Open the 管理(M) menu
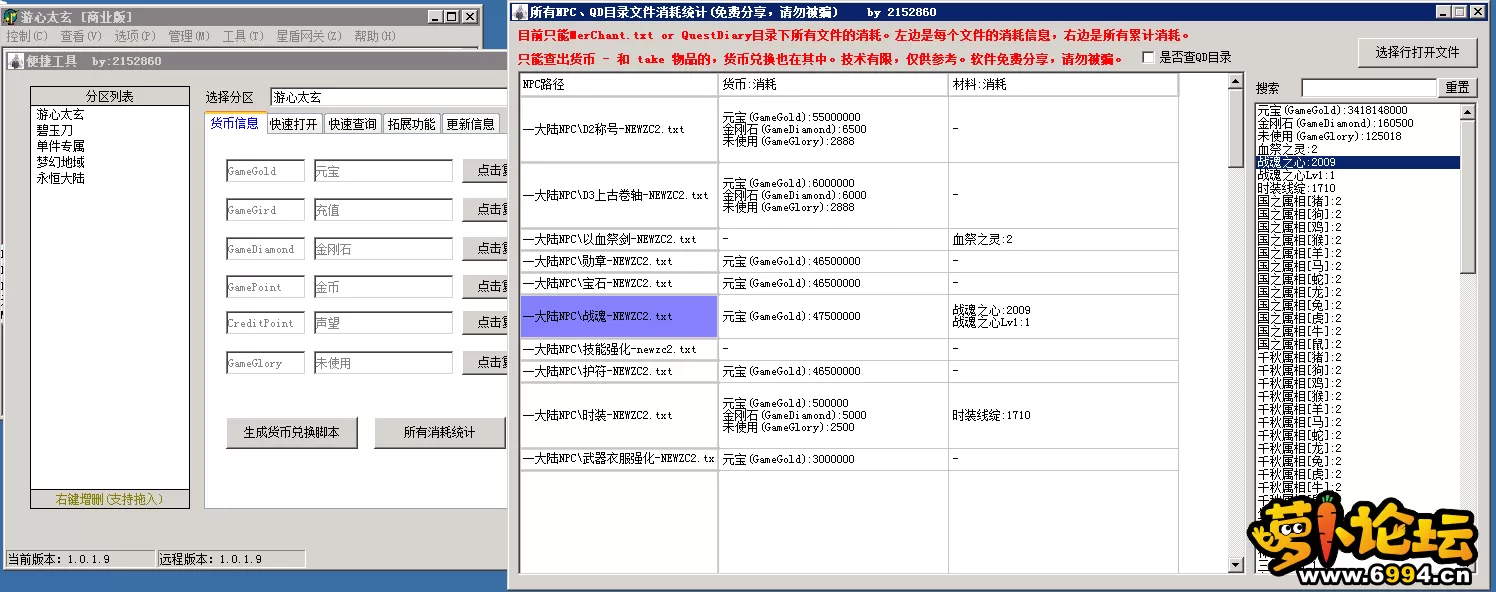 pos(189,36)
